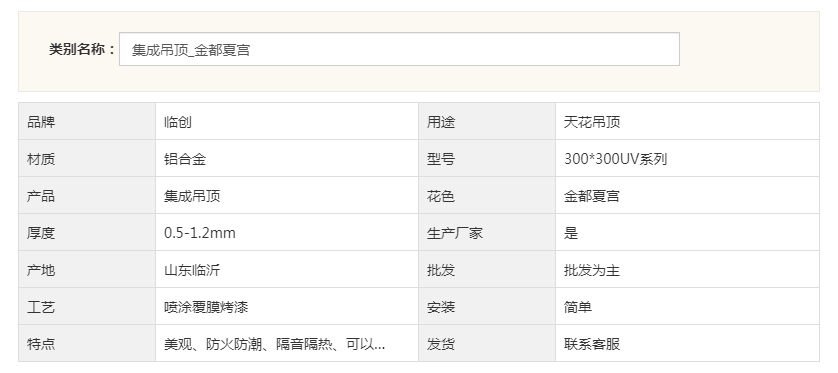The width and height of the screenshot is (838, 373).
Task: Click the 批发为主 wholesale value
Action: tap(592, 270)
